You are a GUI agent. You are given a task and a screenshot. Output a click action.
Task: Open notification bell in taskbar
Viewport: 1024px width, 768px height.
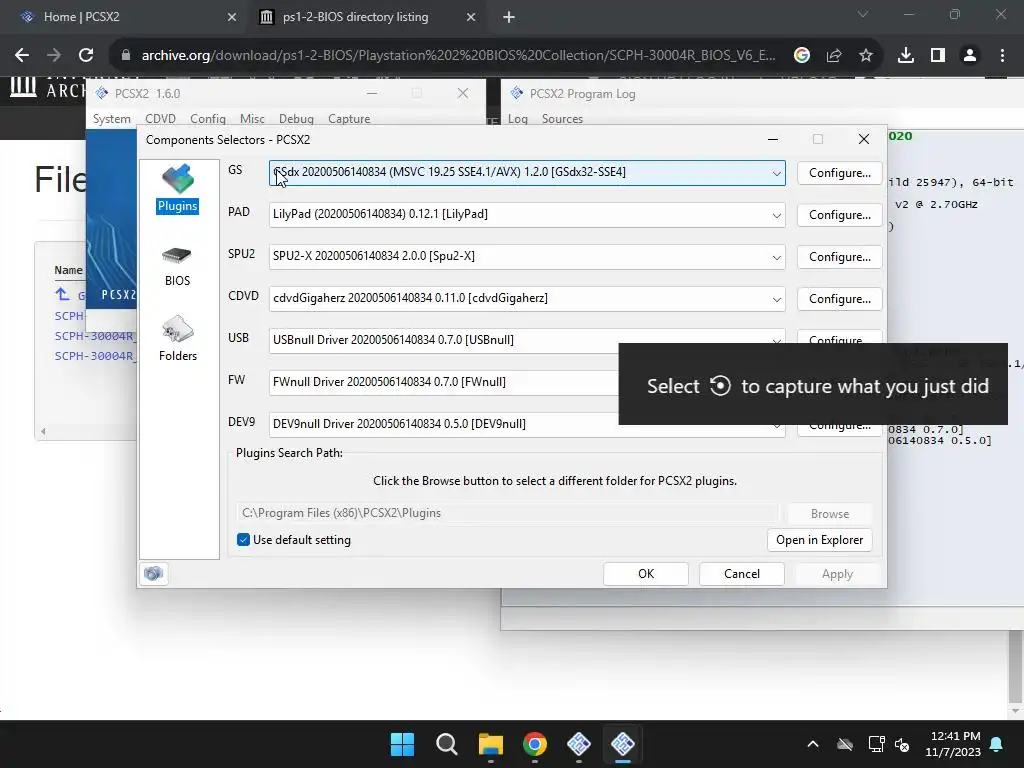[x=997, y=744]
